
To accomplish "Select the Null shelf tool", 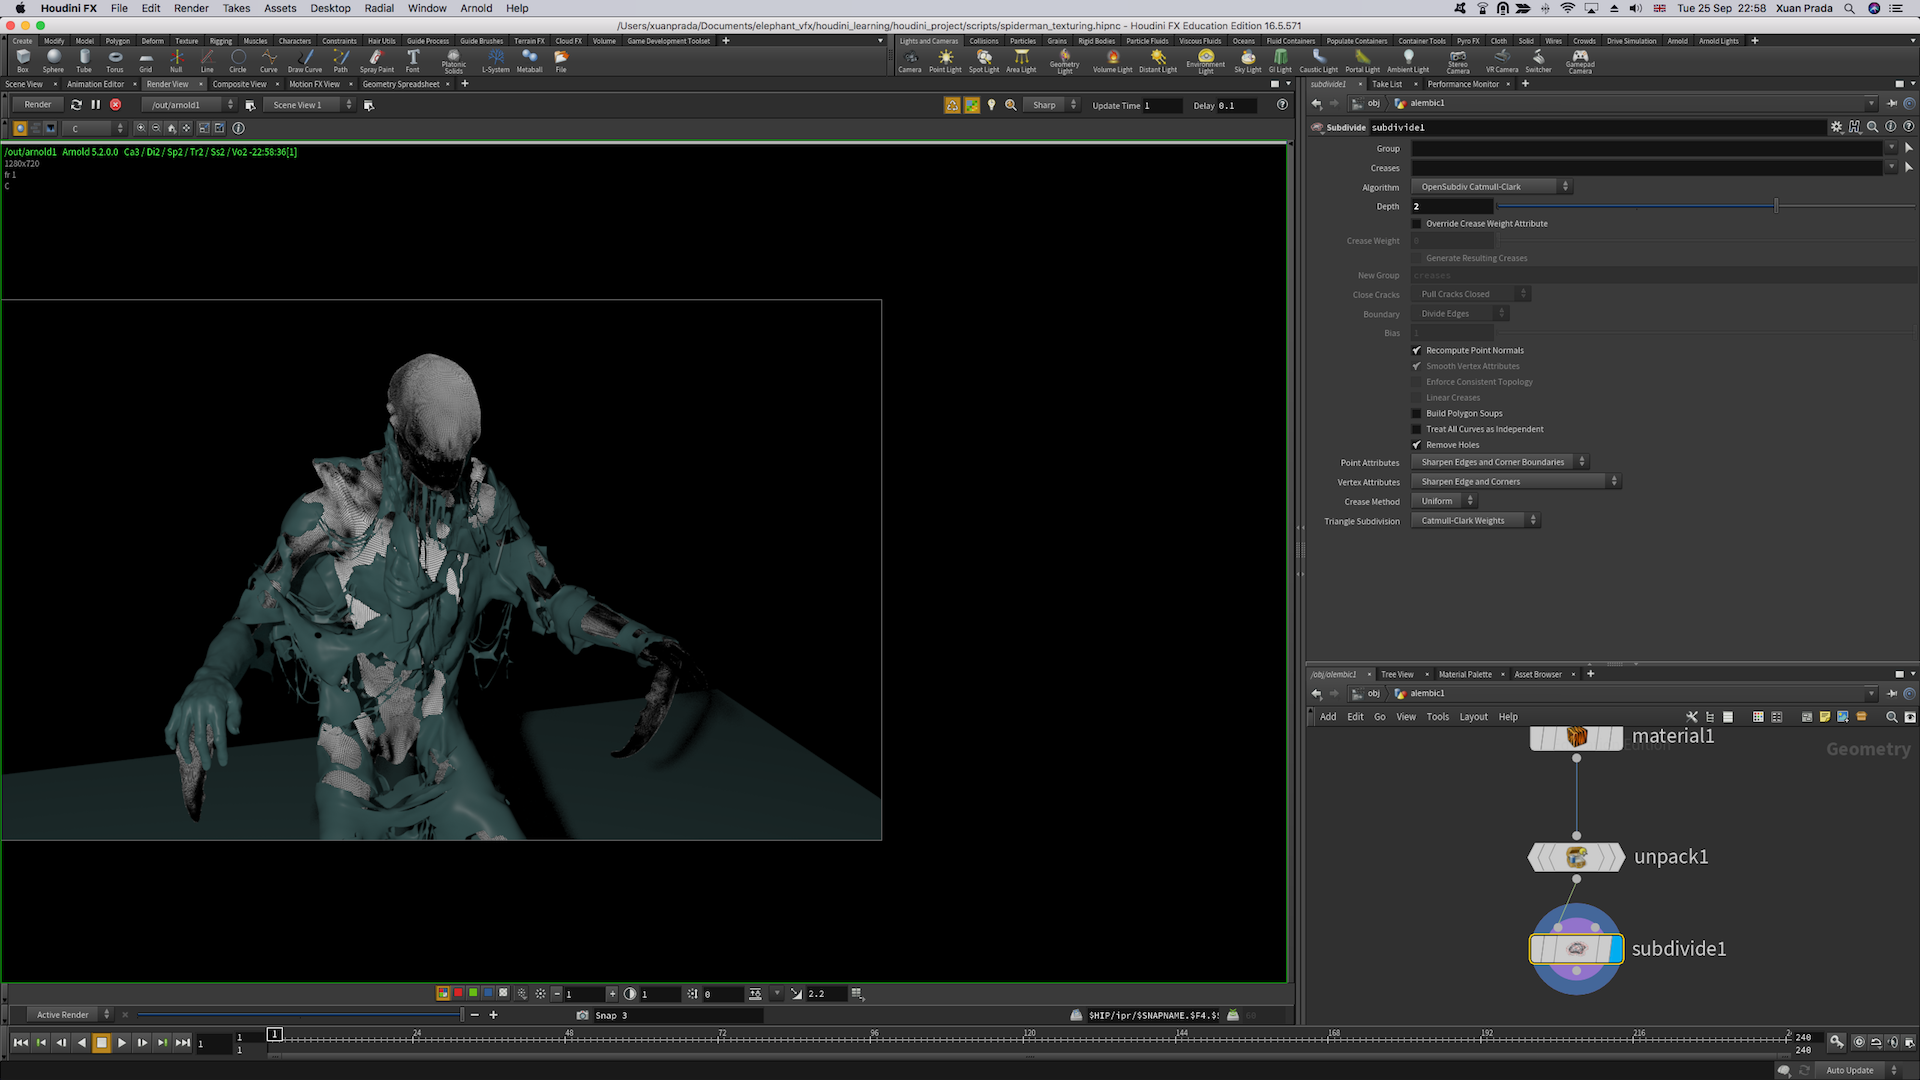I will (x=176, y=61).
